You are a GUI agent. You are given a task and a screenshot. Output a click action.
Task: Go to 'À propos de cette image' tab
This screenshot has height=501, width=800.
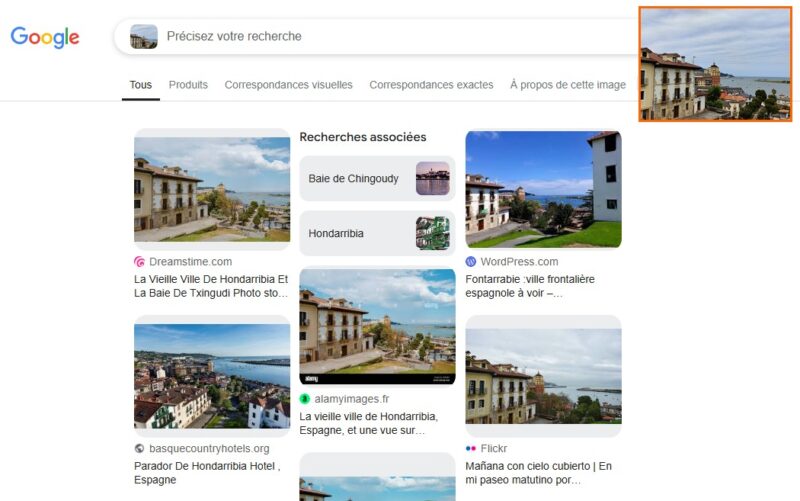click(x=568, y=85)
